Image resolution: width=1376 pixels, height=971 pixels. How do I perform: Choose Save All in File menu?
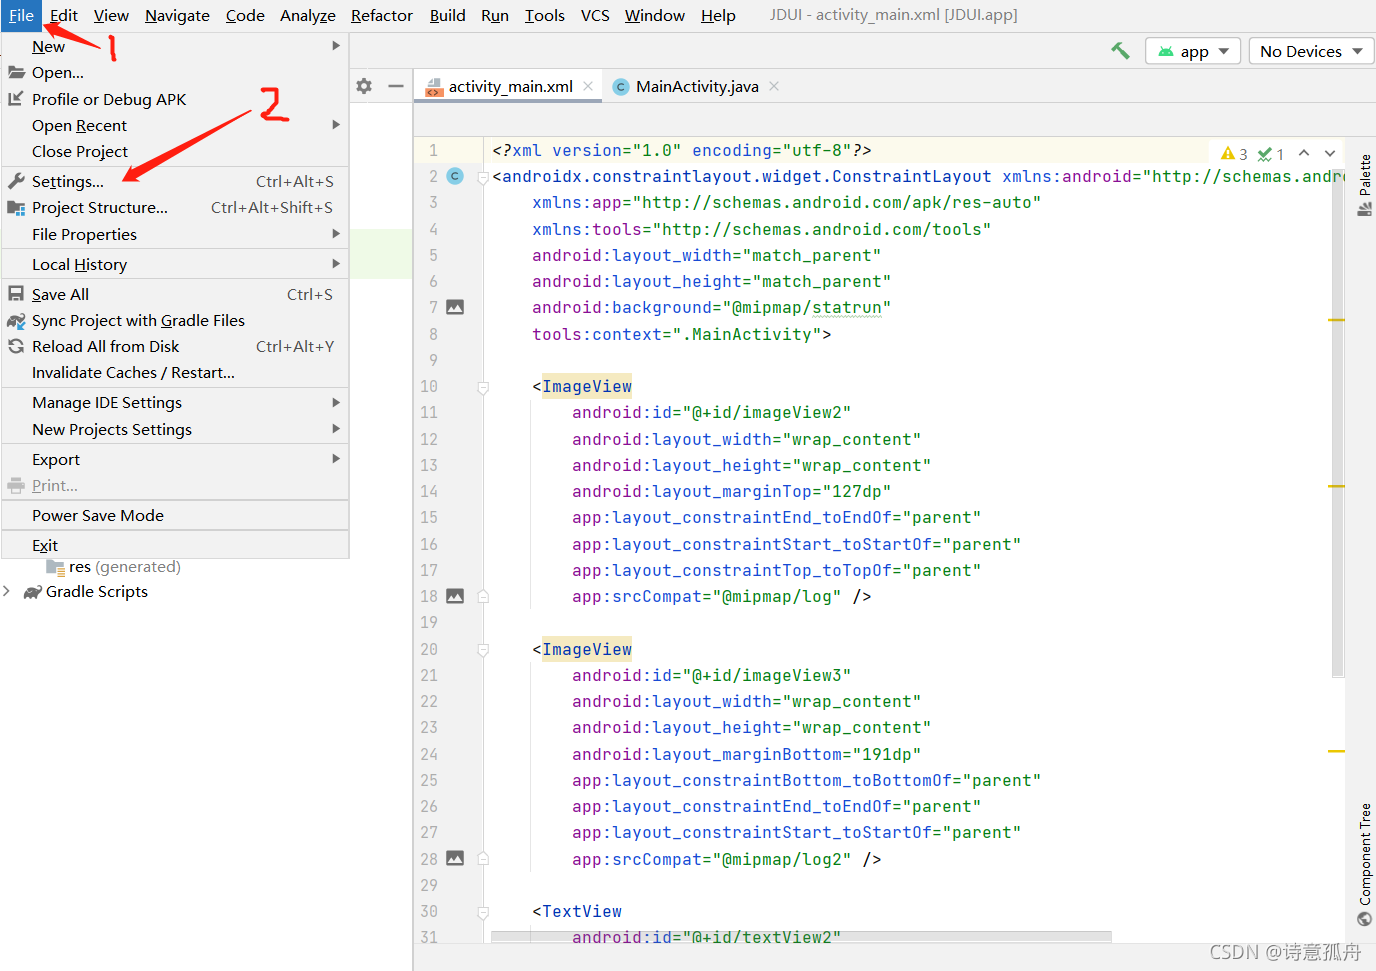pyautogui.click(x=175, y=294)
